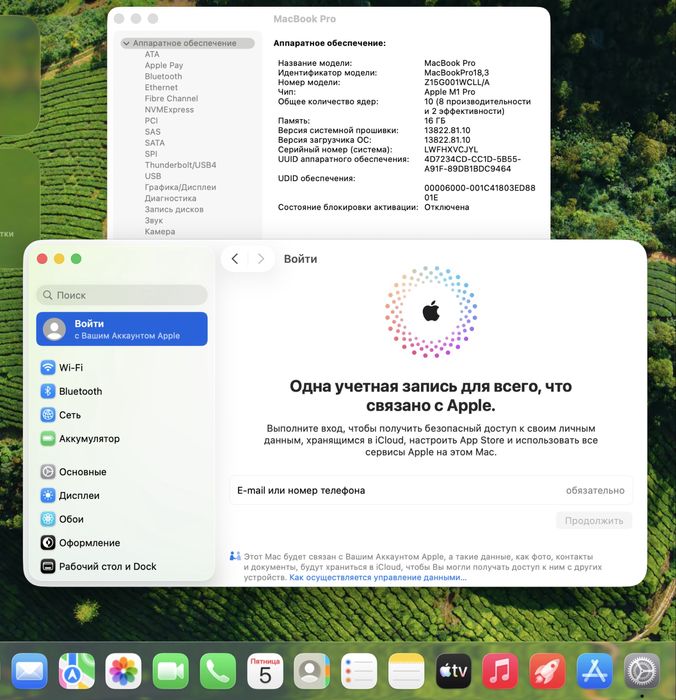Click serial number LWFHXVCJYL value
Viewport: 676px width, 700px height.
451,150
